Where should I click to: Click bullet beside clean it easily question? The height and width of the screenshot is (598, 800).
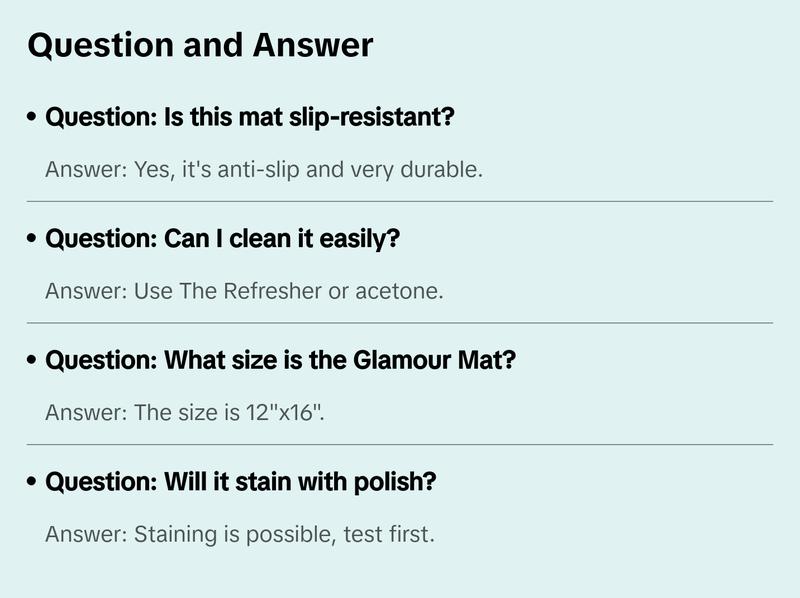pyautogui.click(x=33, y=240)
